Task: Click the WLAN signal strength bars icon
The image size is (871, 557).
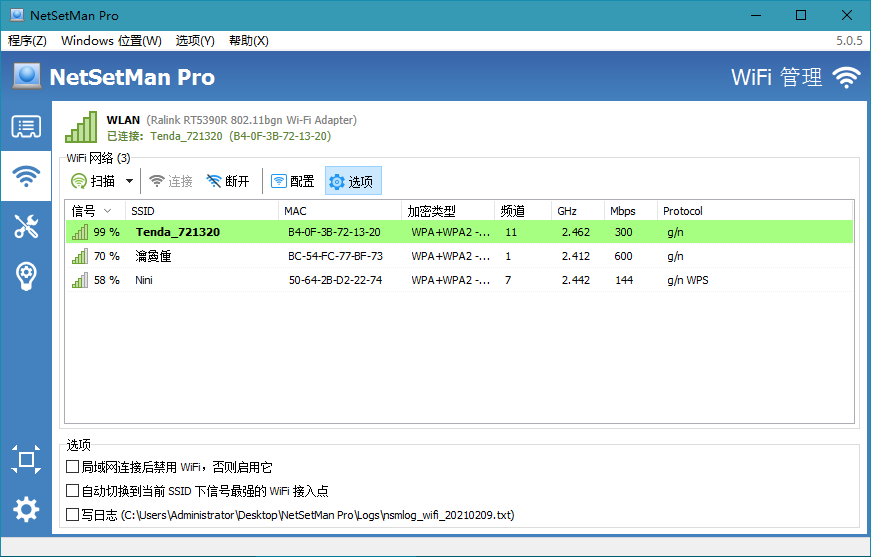Action: (x=82, y=127)
